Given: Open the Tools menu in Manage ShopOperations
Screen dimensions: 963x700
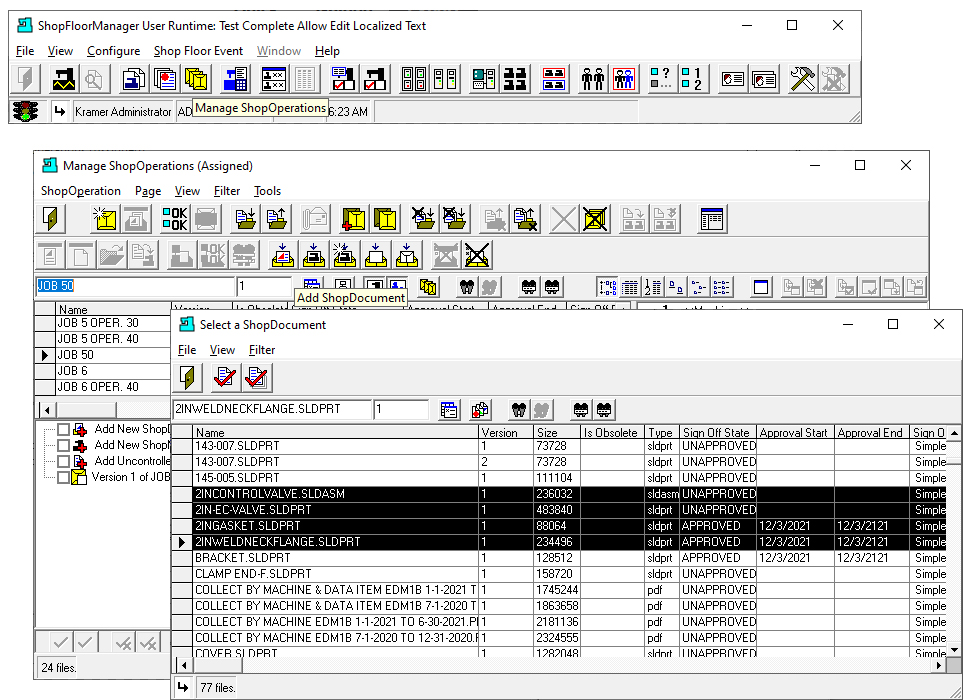Looking at the screenshot, I should click(x=268, y=191).
